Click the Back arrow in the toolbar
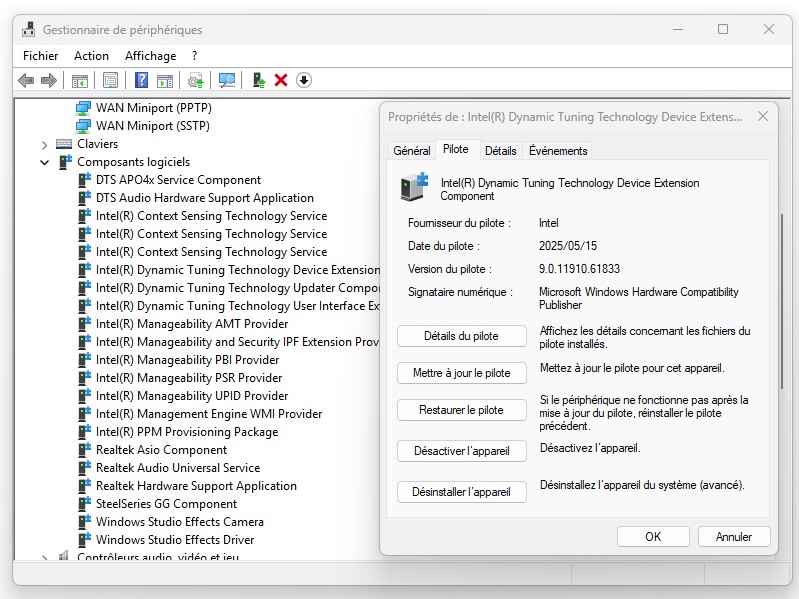This screenshot has width=799, height=599. 25,80
